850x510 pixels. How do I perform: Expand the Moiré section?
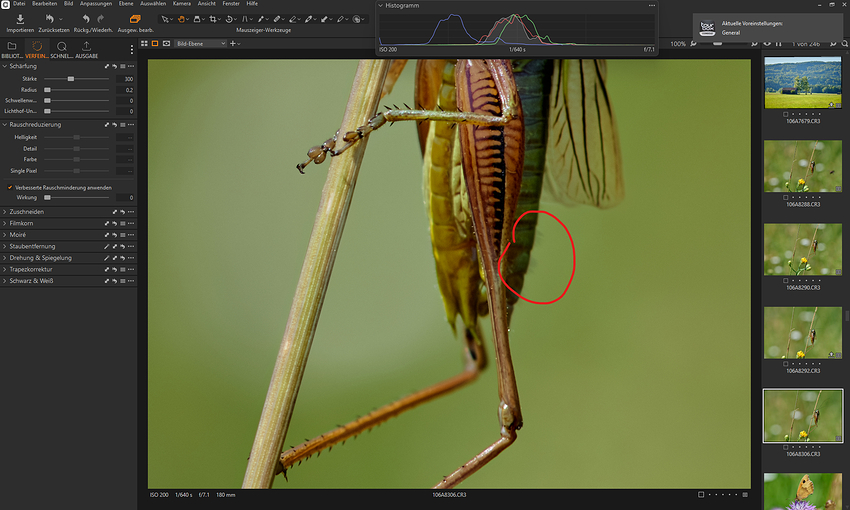(5, 235)
